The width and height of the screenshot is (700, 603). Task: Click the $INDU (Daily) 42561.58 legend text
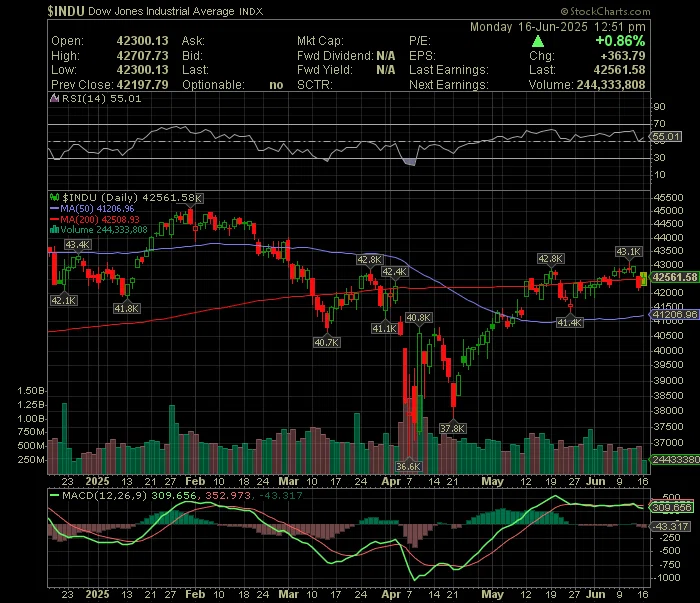133,198
